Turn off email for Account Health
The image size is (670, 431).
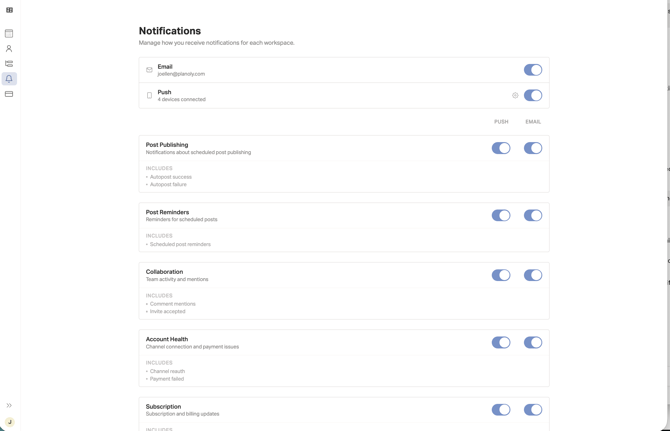(533, 343)
